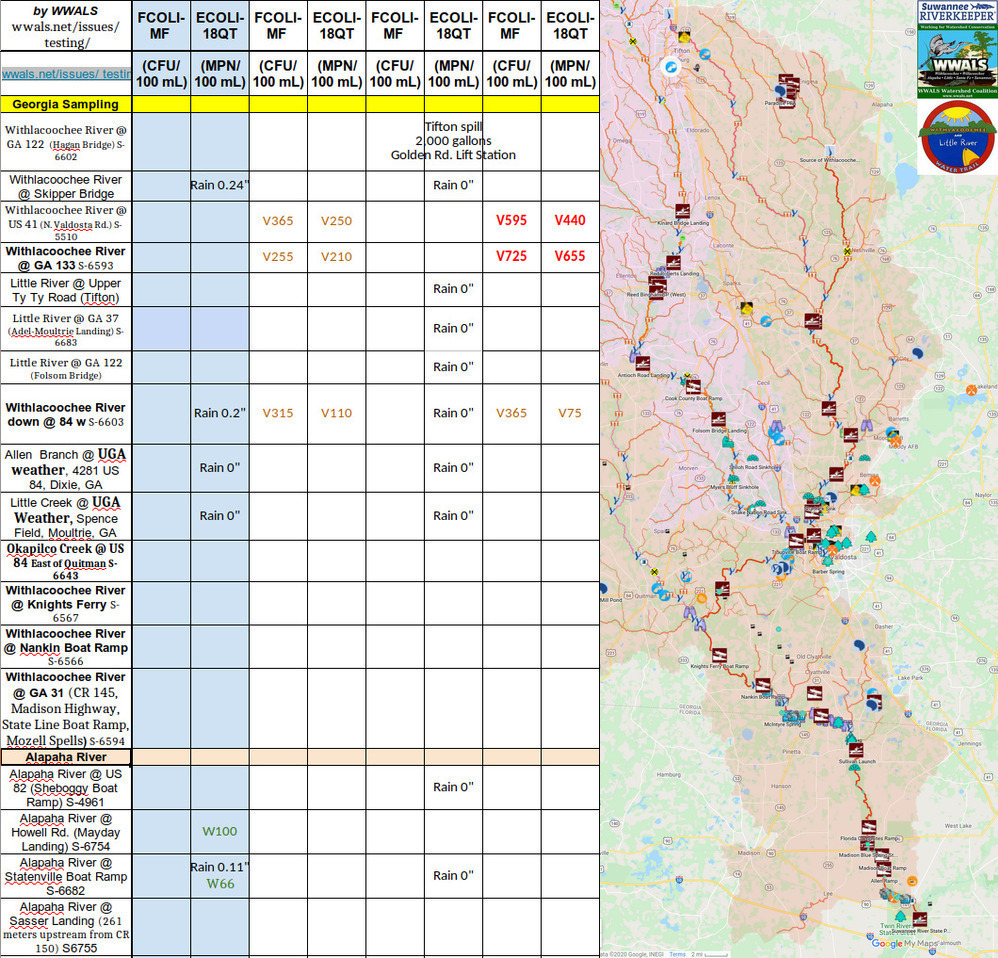
Task: Click the Withlacoochee and Little River Water Trail logo
Action: point(957,138)
